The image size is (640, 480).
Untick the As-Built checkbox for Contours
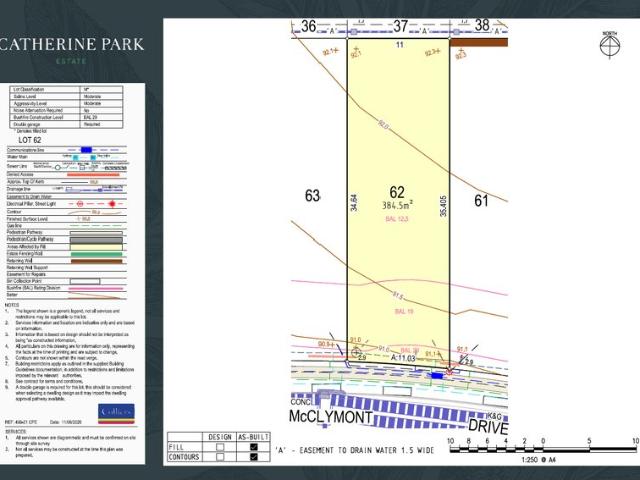click(x=253, y=457)
